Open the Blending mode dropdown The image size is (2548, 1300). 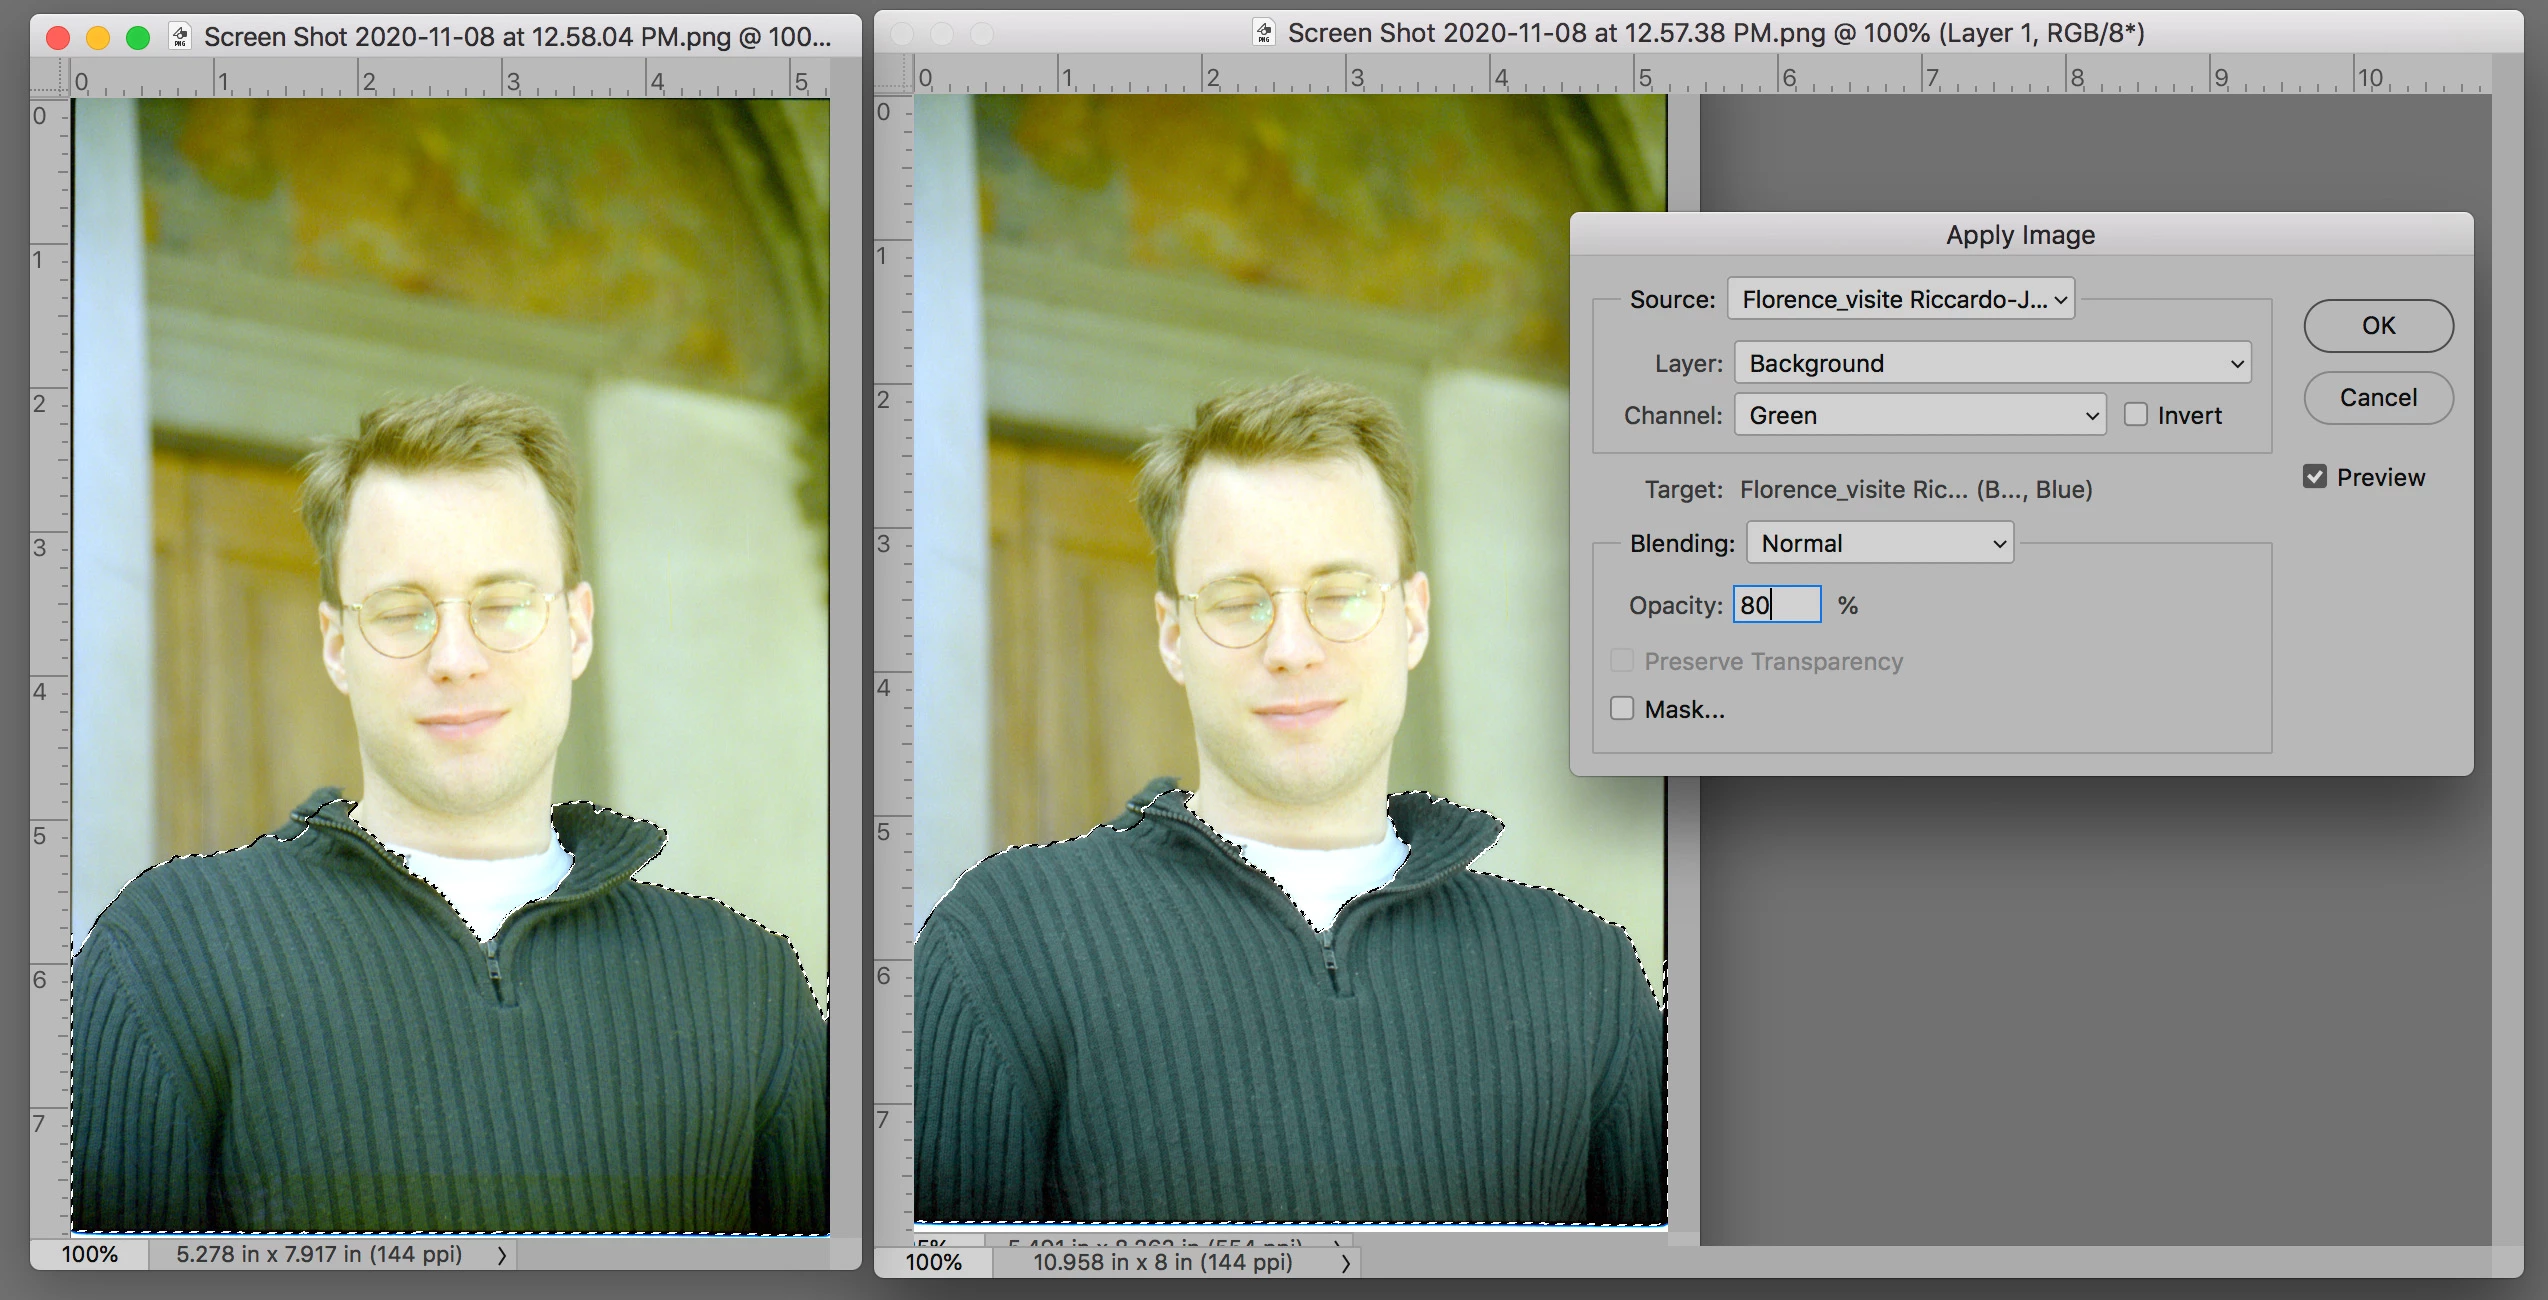click(x=1879, y=543)
